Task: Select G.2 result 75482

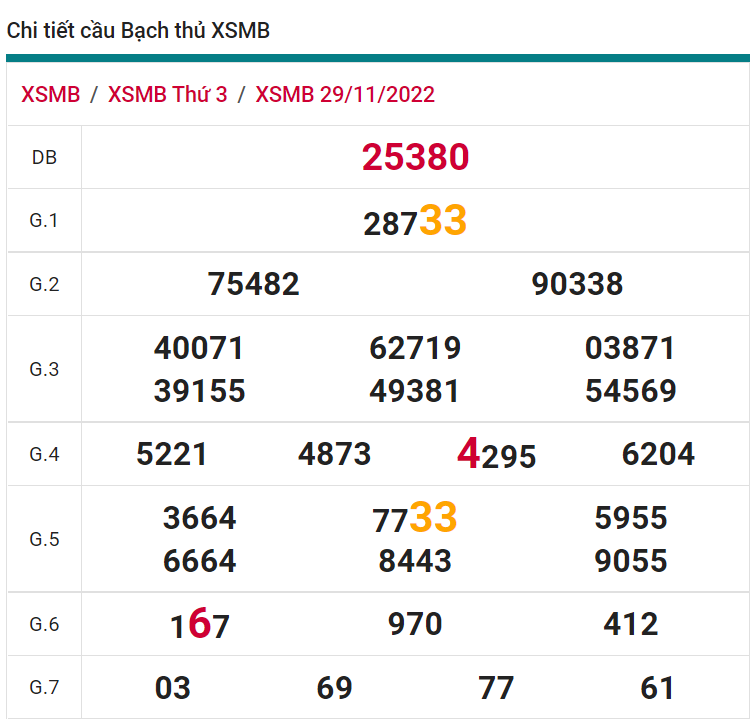Action: click(x=253, y=284)
